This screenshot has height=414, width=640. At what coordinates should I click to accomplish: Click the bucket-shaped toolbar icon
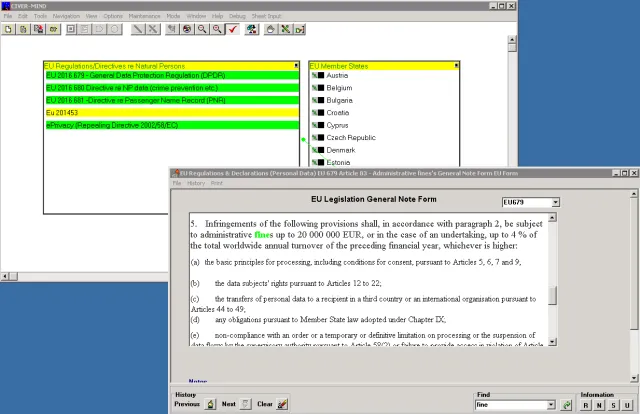click(270, 29)
